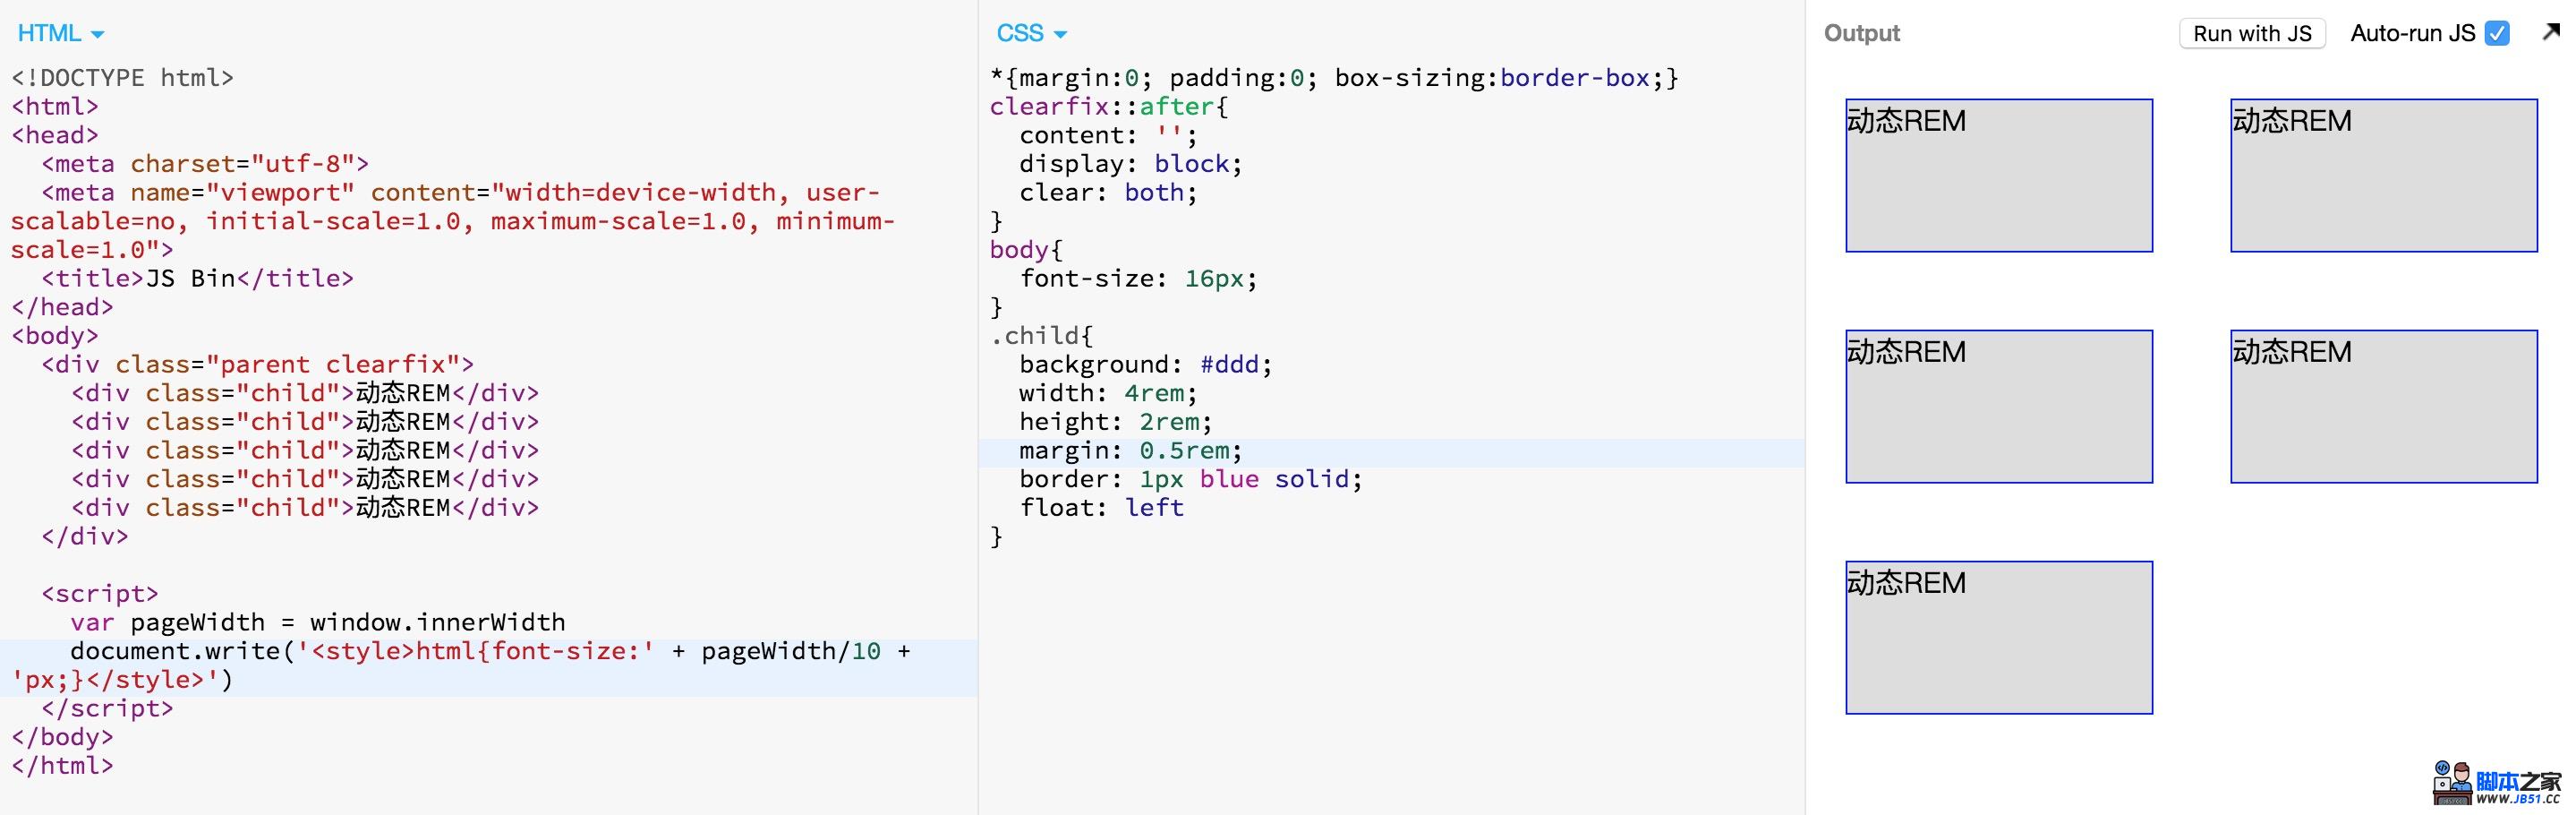This screenshot has height=815, width=2576.
Task: Click the clearfix::after selector line
Action: click(x=1109, y=107)
